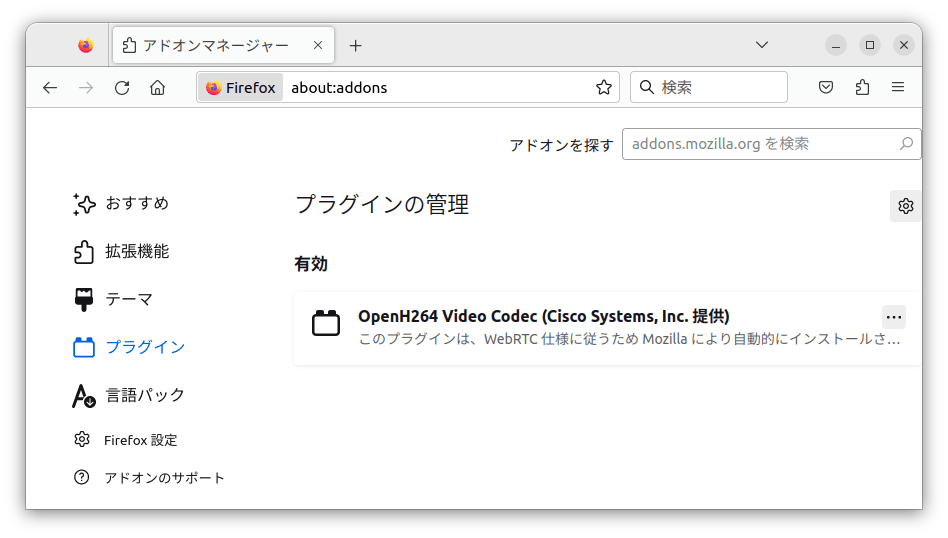Screen dimensions: 948x538
Task: Click the OpenH264 Video Codec plugin title
Action: 544,316
